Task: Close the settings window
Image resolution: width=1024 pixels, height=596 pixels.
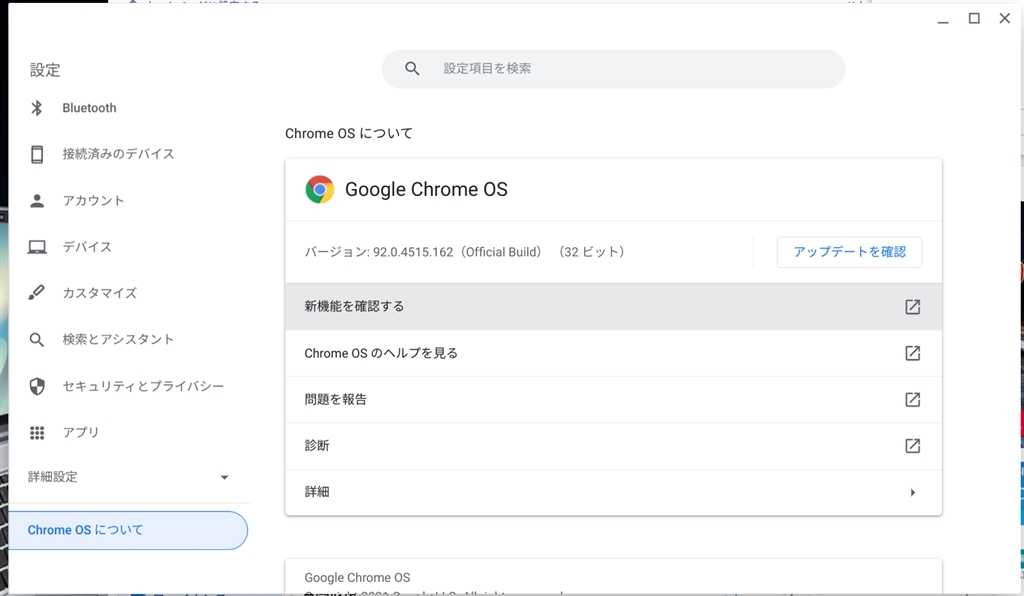Action: [x=1005, y=18]
